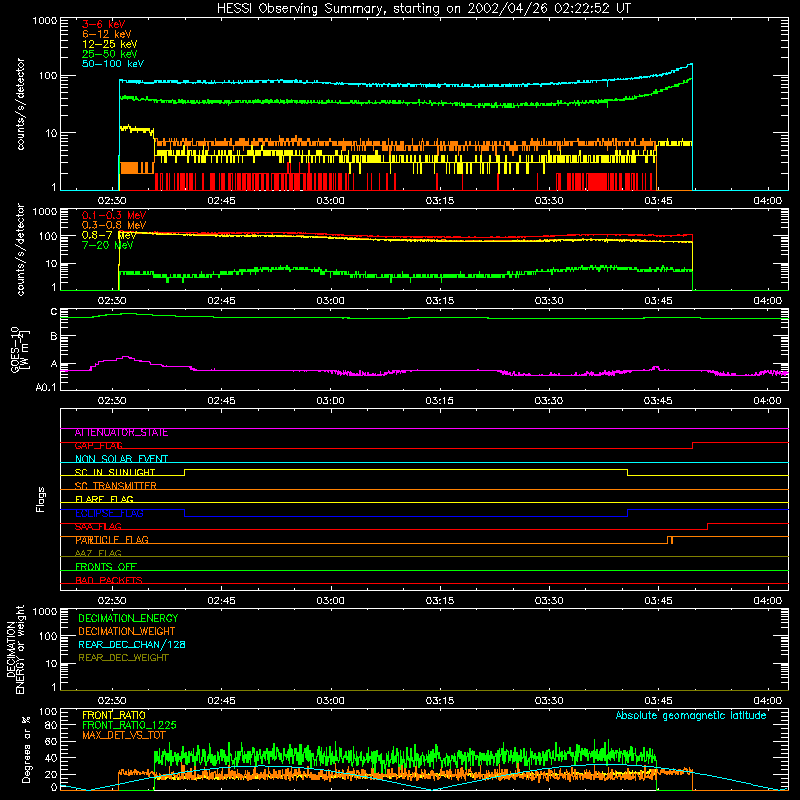Image resolution: width=800 pixels, height=800 pixels.
Task: Click the ATTENUATOR_STATE flag label
Action: [121, 433]
